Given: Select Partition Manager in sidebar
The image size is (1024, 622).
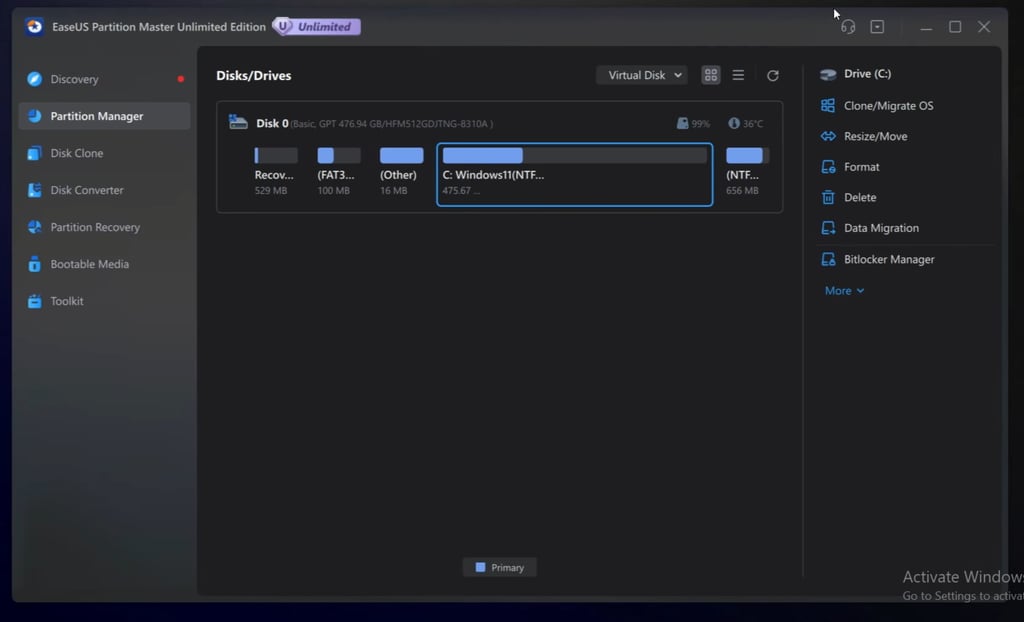Looking at the screenshot, I should pyautogui.click(x=104, y=116).
